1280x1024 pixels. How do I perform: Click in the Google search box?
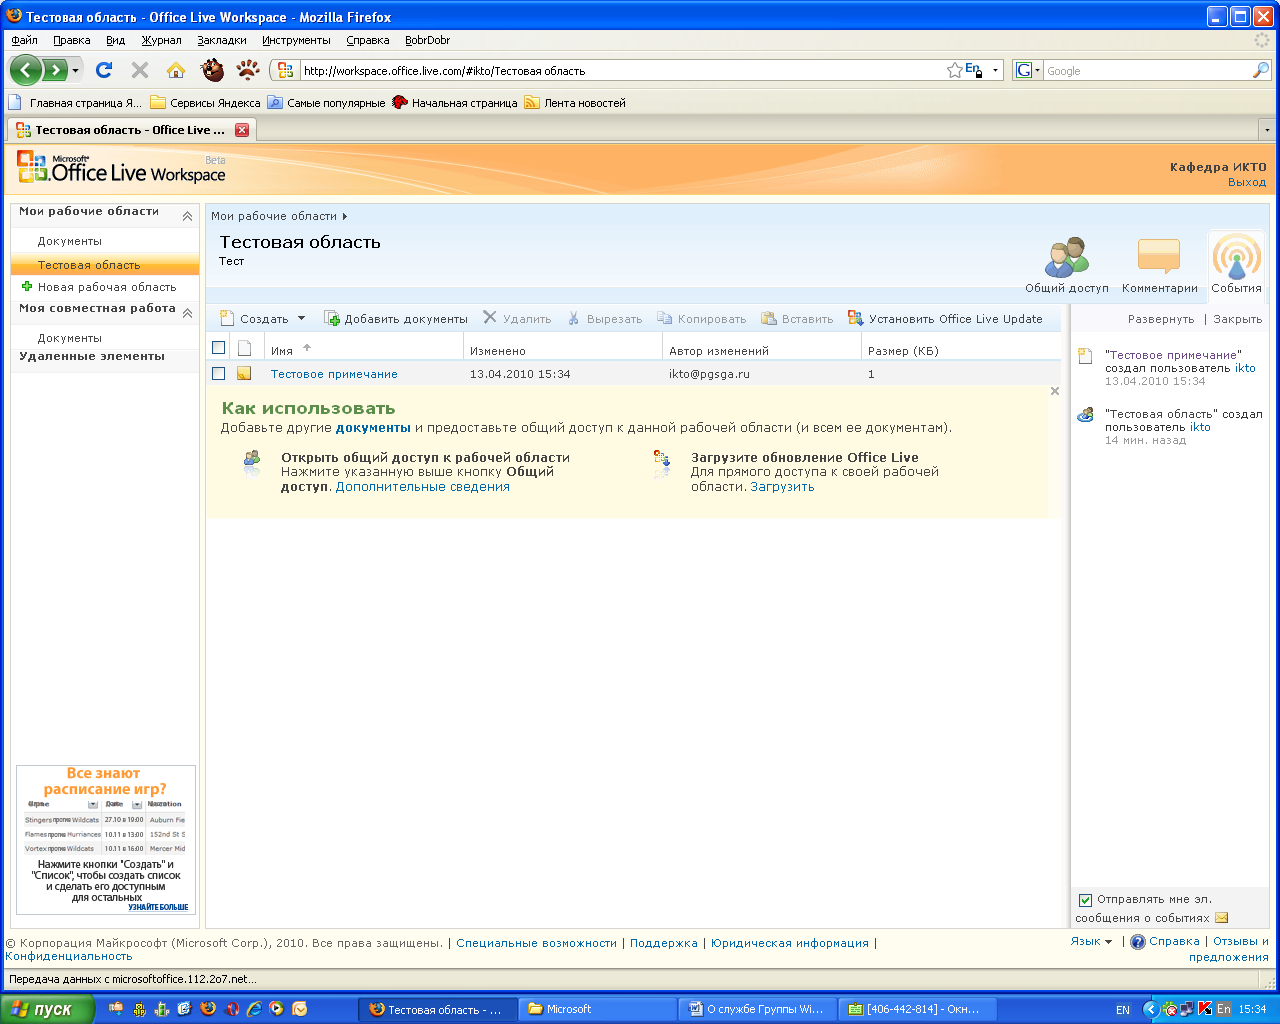(1147, 70)
